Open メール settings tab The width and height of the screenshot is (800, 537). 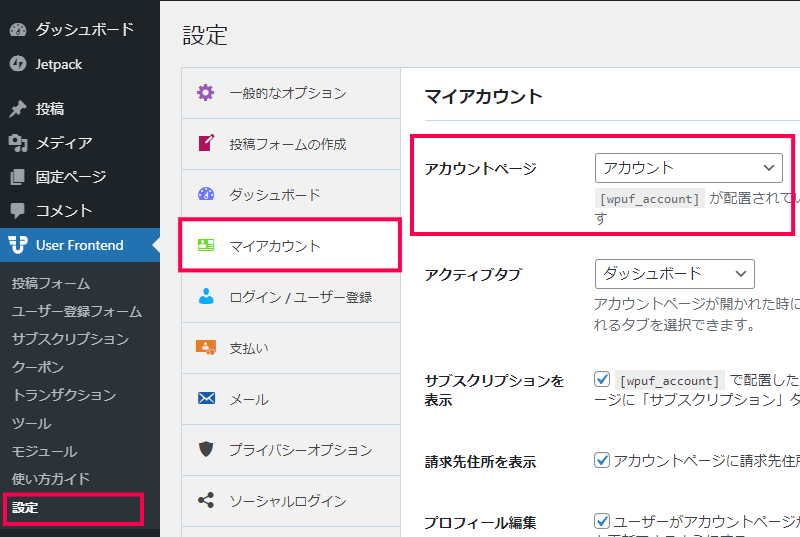tap(291, 399)
